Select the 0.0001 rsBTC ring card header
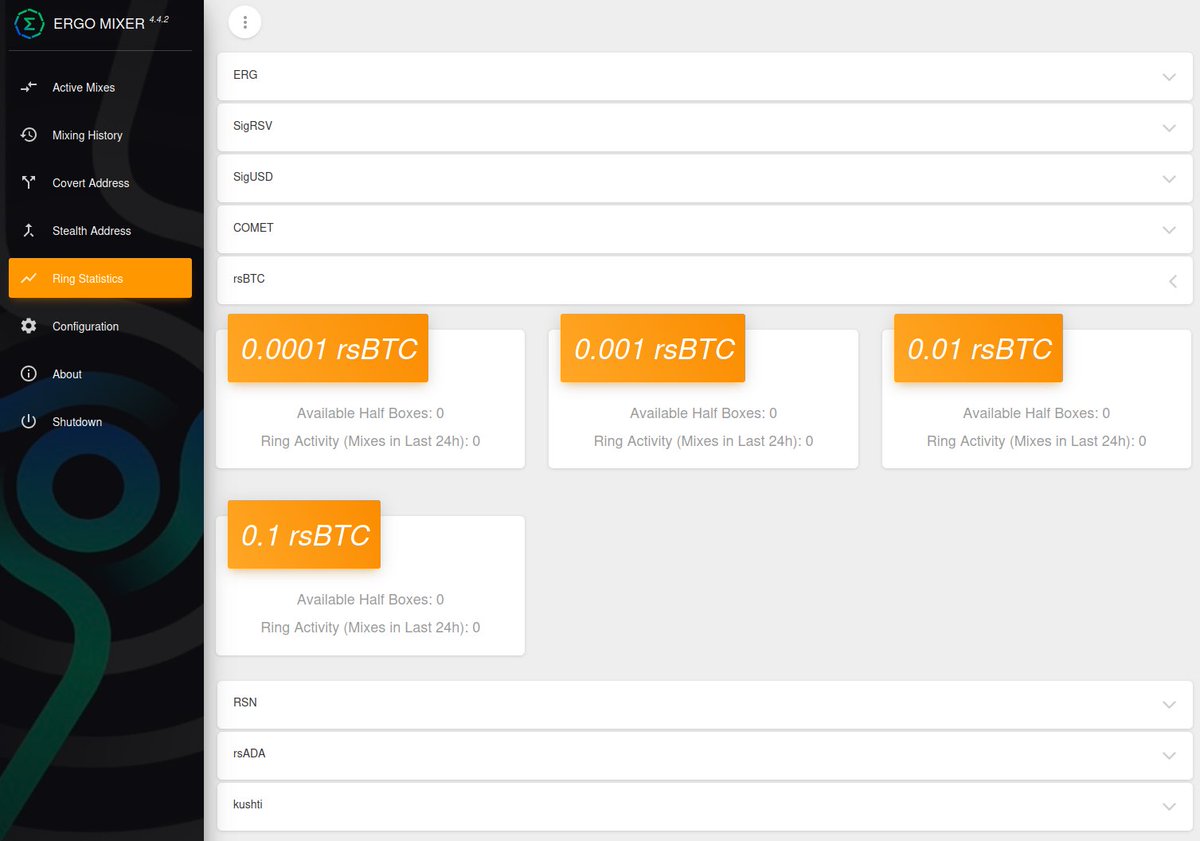The height and width of the screenshot is (841, 1200). coord(328,348)
